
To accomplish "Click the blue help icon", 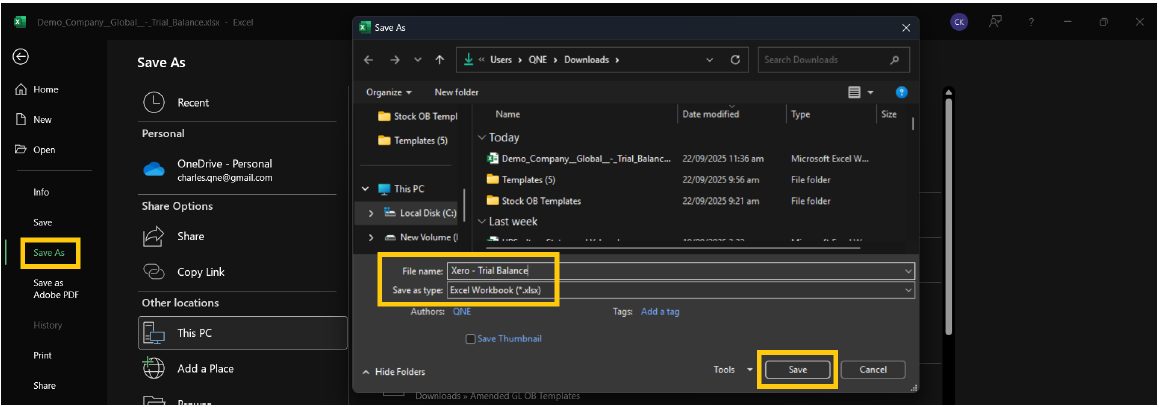I will [901, 92].
